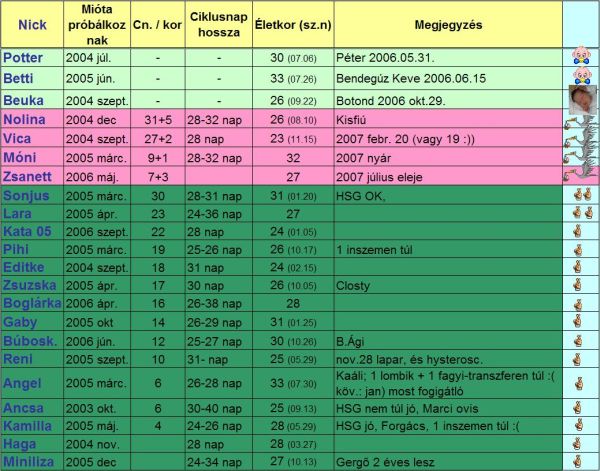Click the Nick column header
The height and width of the screenshot is (471, 600).
tap(32, 23)
